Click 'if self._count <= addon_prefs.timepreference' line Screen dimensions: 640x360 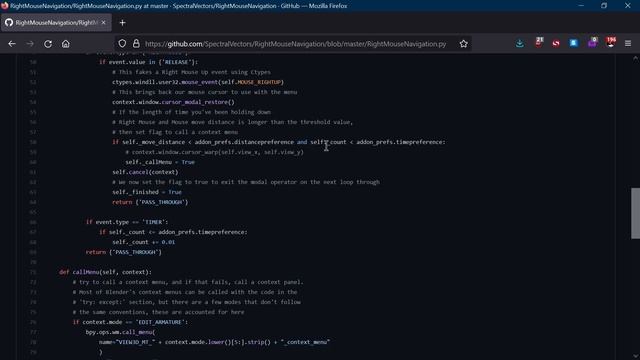[173, 232]
